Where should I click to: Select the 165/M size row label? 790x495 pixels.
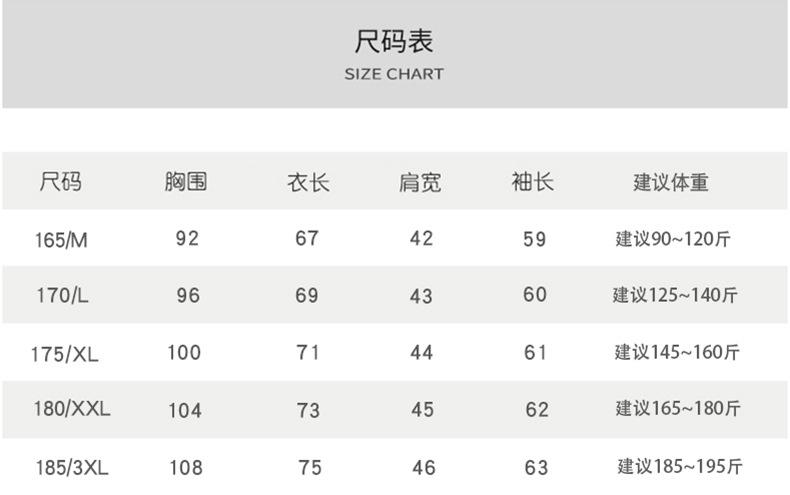(x=61, y=240)
